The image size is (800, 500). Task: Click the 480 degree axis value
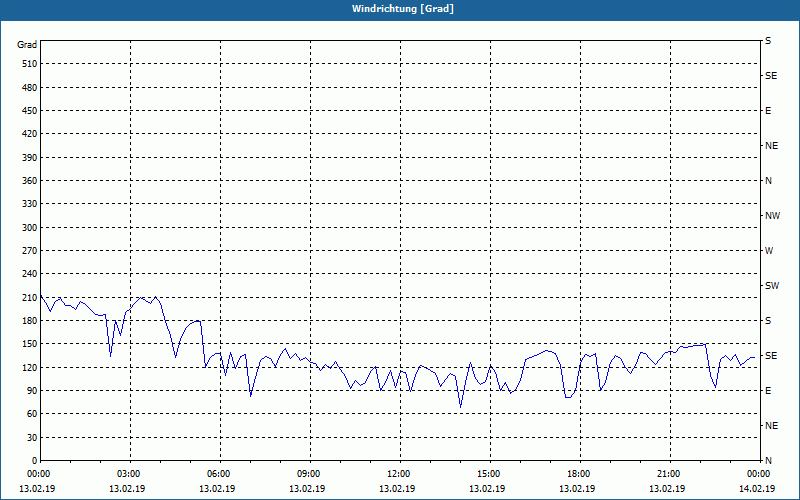click(x=30, y=88)
